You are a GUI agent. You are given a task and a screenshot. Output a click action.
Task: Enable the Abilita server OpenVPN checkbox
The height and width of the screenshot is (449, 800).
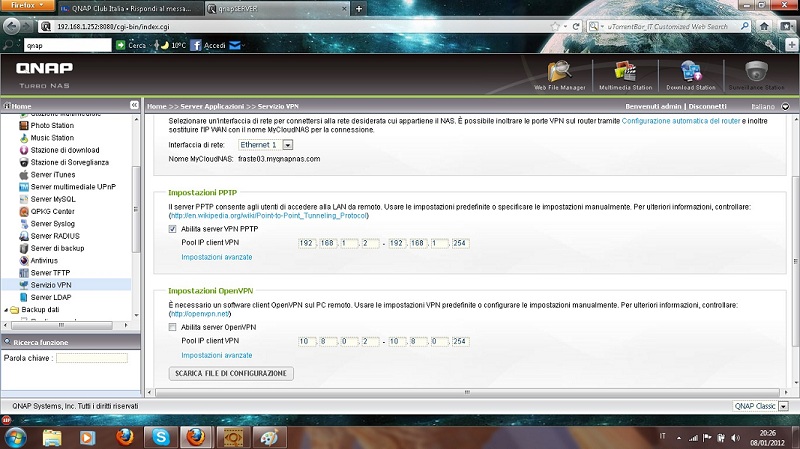click(x=173, y=327)
